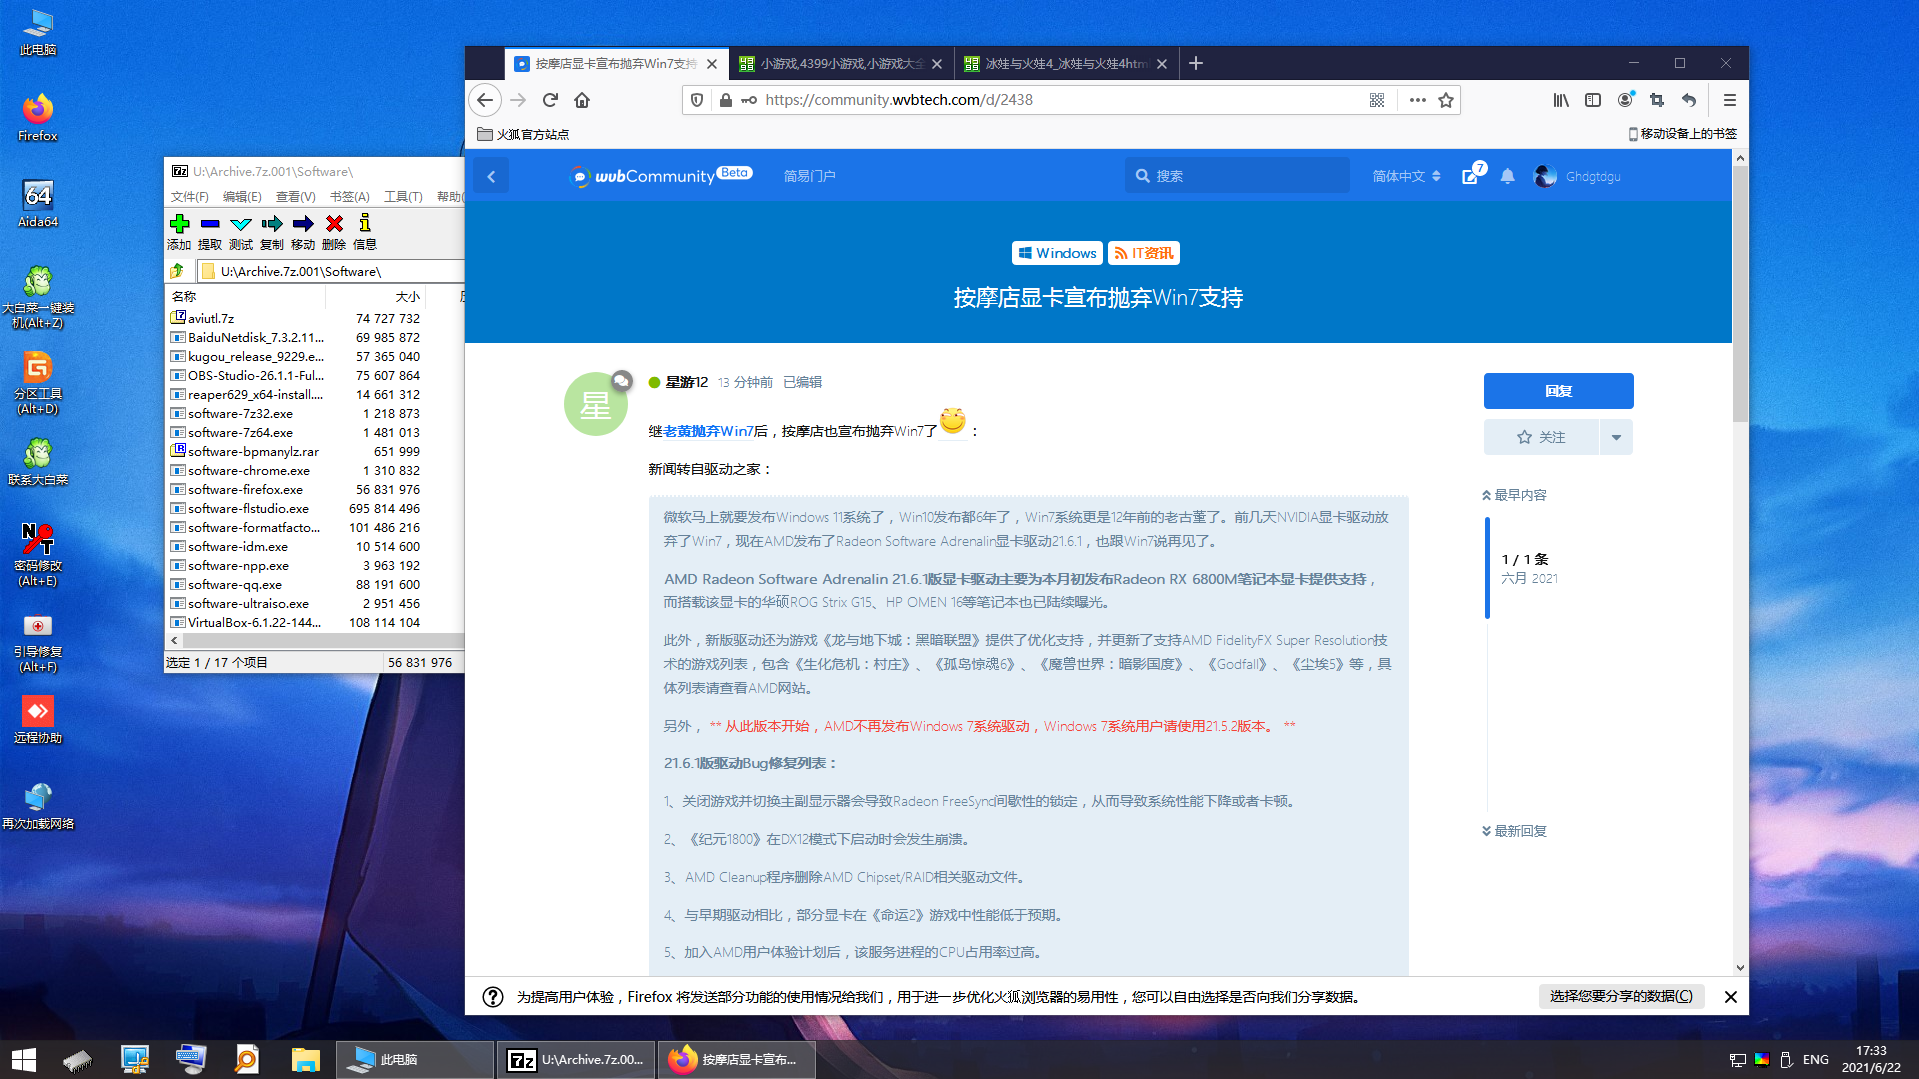Image resolution: width=1919 pixels, height=1079 pixels.
Task: Open user menu Ghdgtdgu
Action: pyautogui.click(x=1577, y=176)
